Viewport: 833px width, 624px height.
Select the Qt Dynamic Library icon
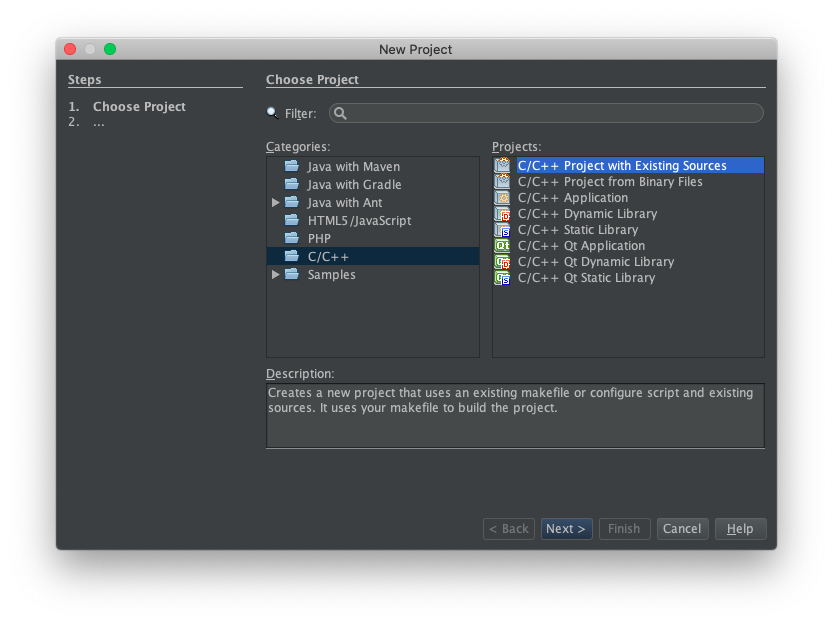point(502,262)
